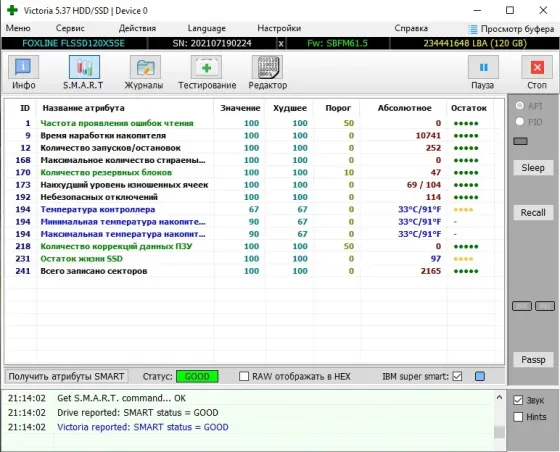Open the Language menu

[206, 28]
